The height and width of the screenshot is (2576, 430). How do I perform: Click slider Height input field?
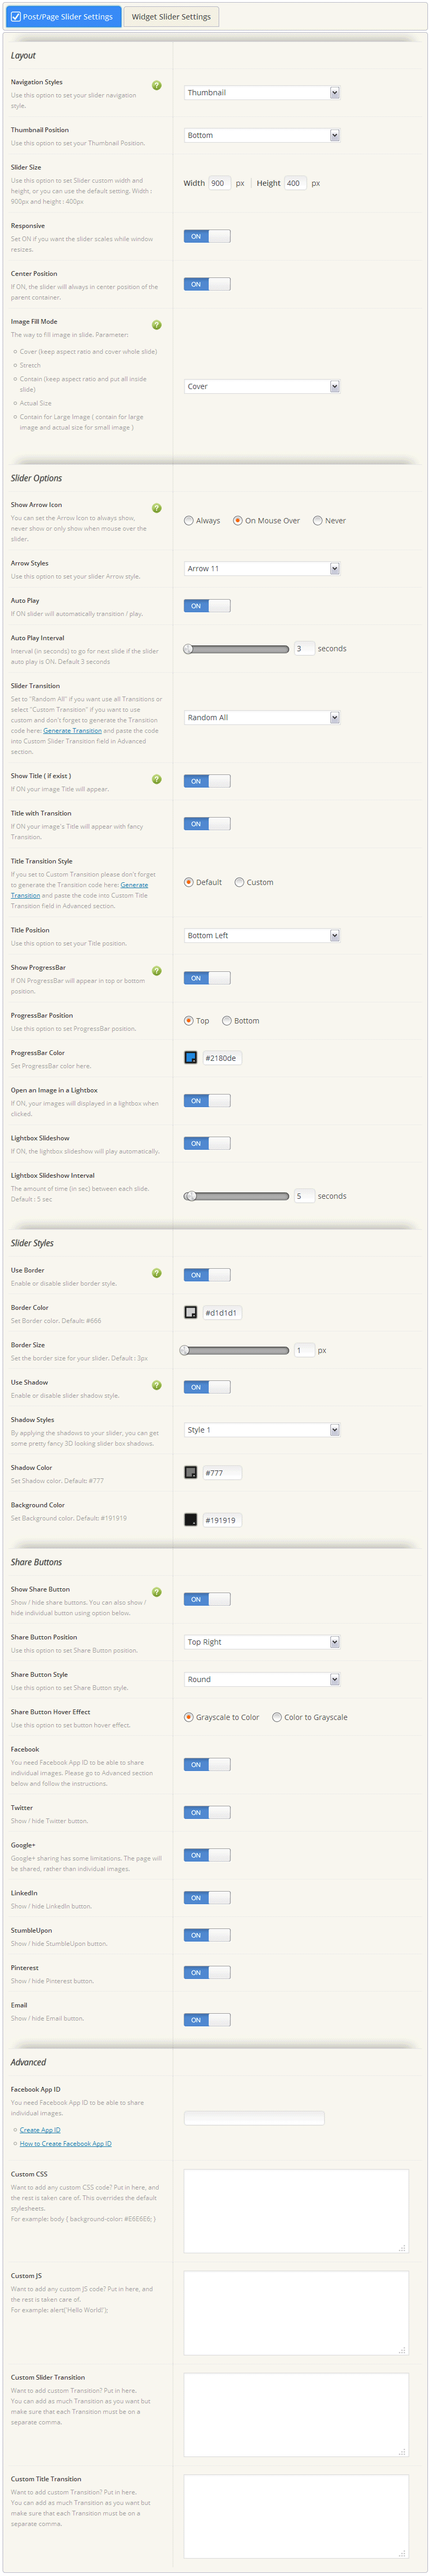pyautogui.click(x=295, y=183)
